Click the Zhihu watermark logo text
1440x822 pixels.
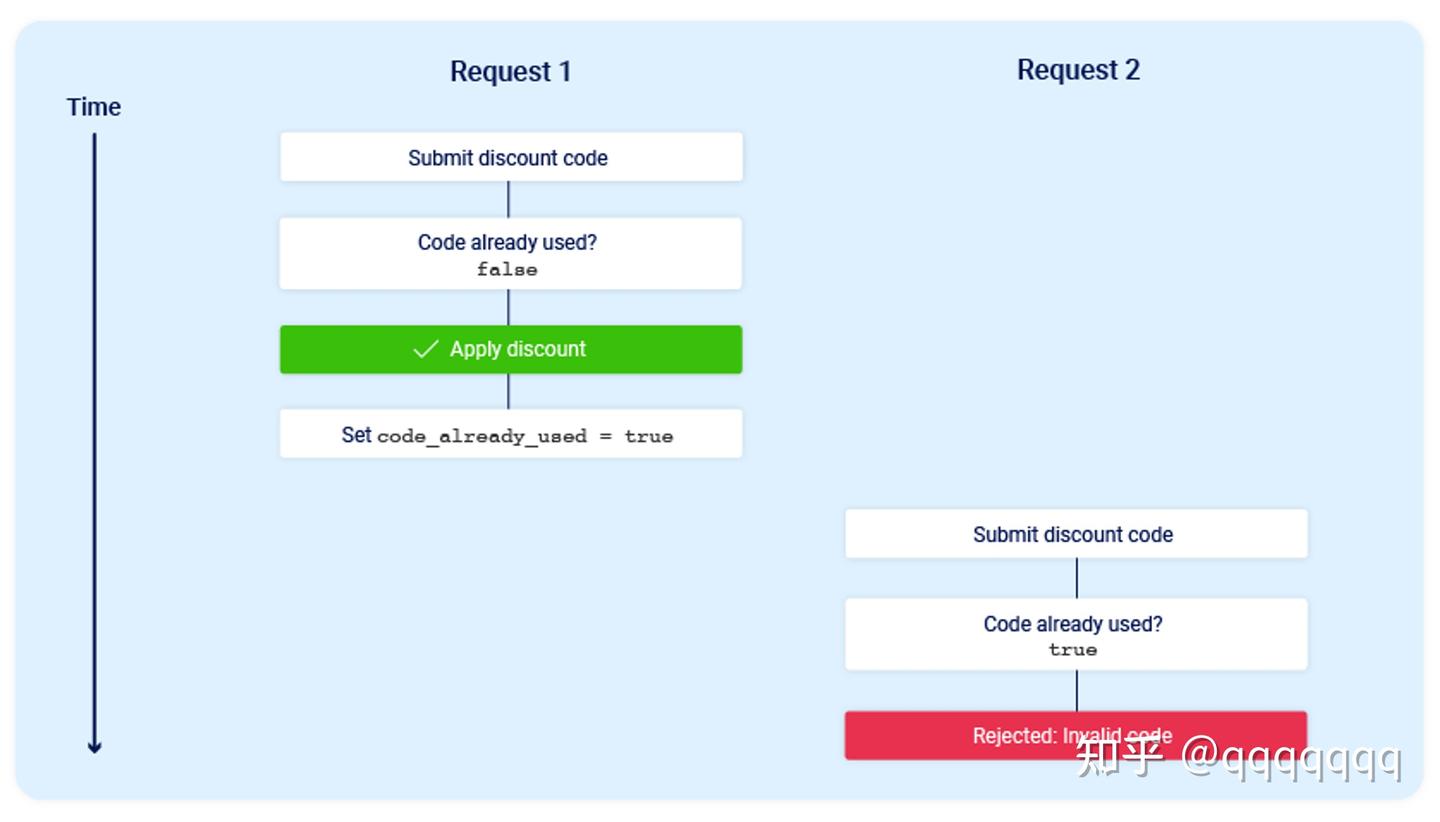point(1120,756)
